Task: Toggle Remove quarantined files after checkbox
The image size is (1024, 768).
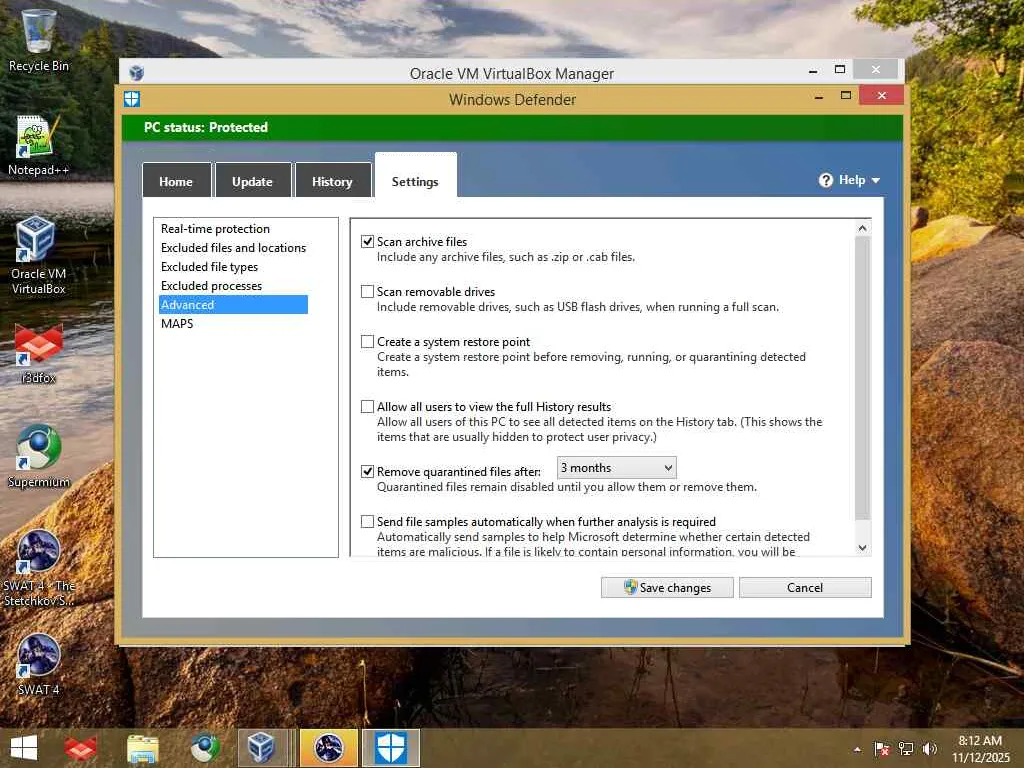Action: coord(368,472)
